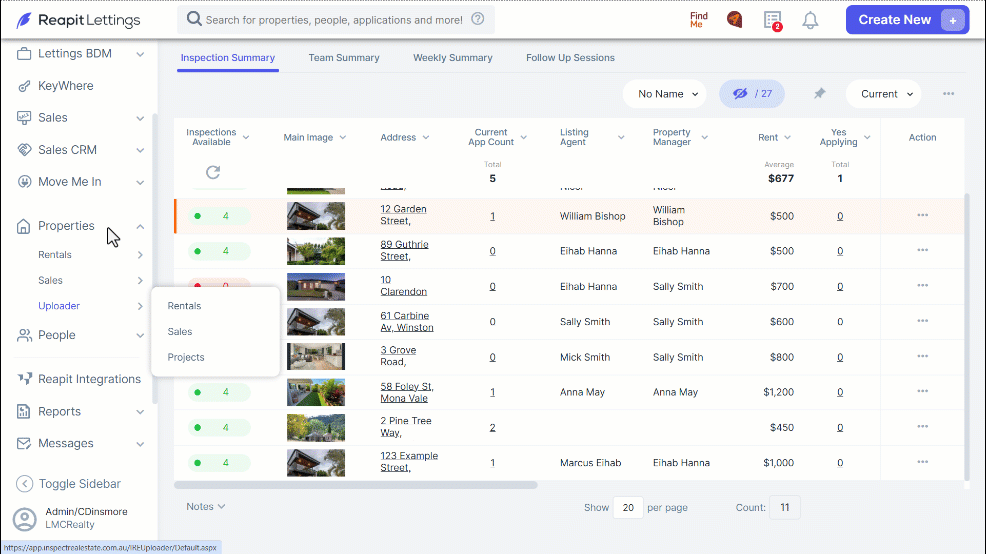986x554 pixels.
Task: Click the refresh icon under Inspections Available
Action: pyautogui.click(x=213, y=172)
